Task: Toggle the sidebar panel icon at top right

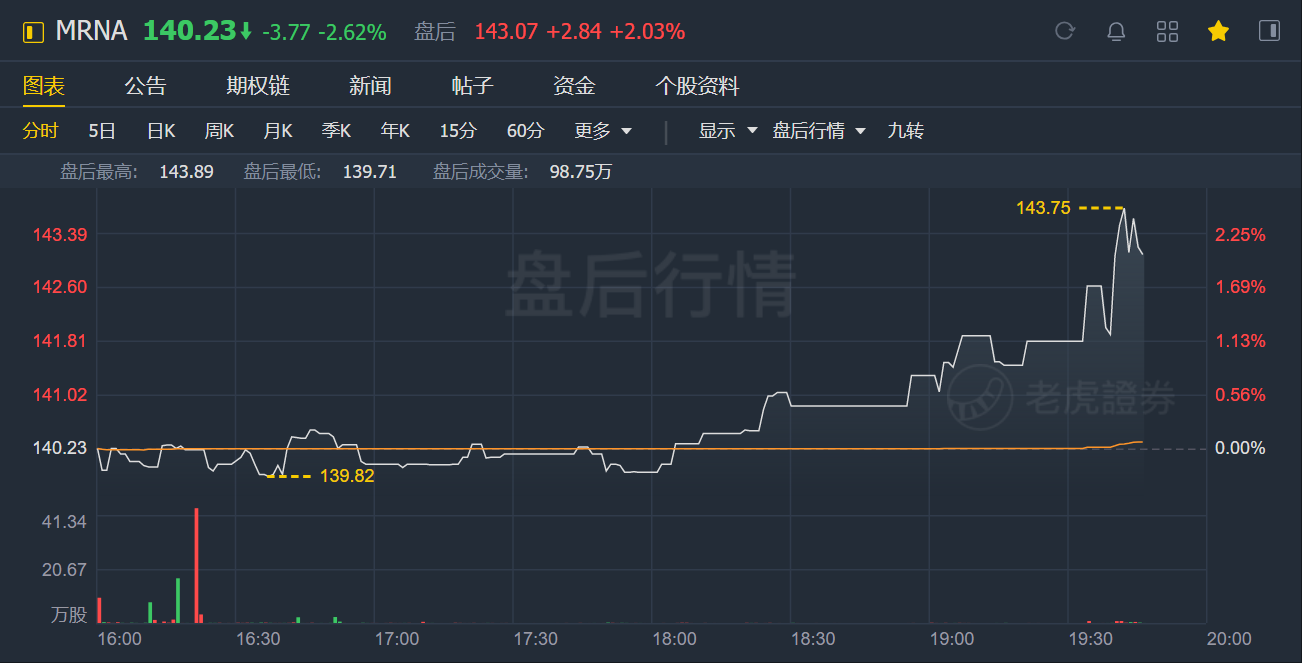Action: [x=1269, y=31]
